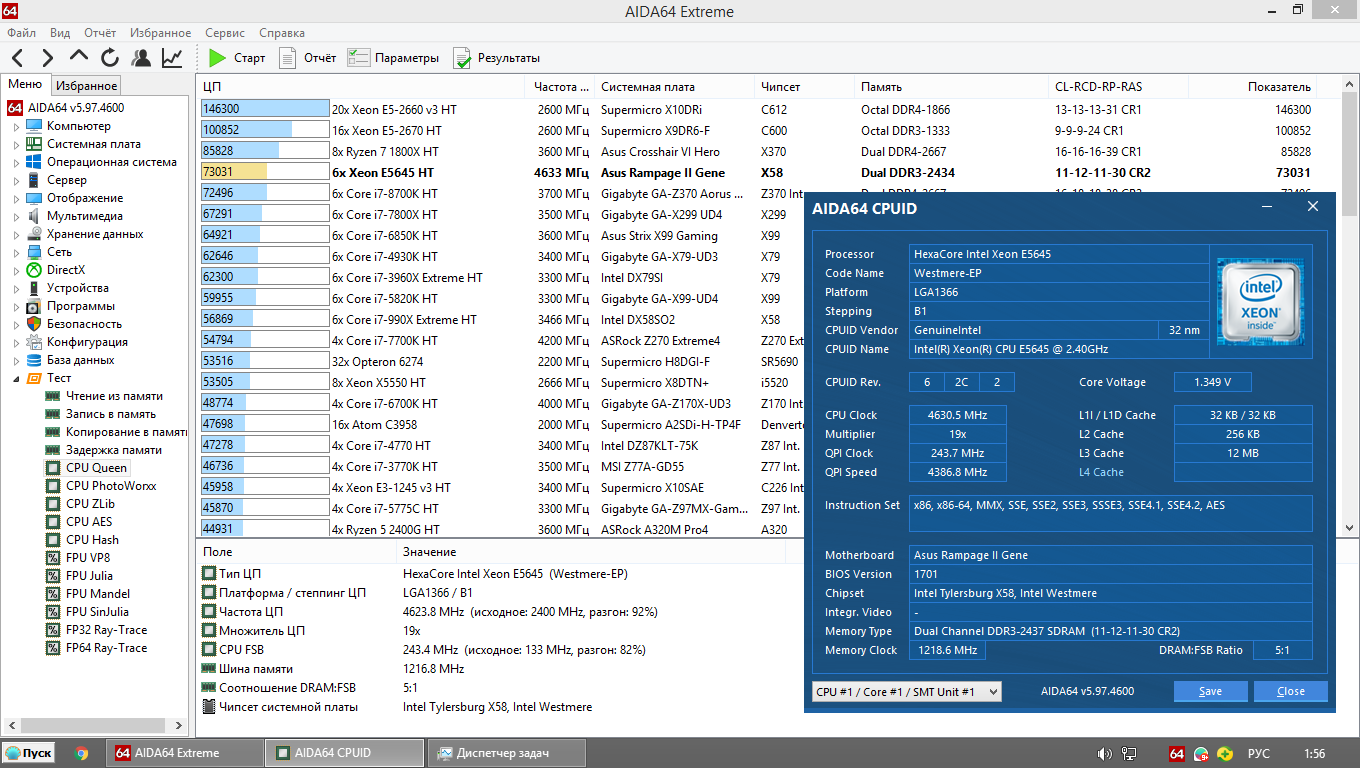Image resolution: width=1360 pixels, height=768 pixels.
Task: Open the CPU #1 / Core #1 dropdown
Action: coord(906,691)
